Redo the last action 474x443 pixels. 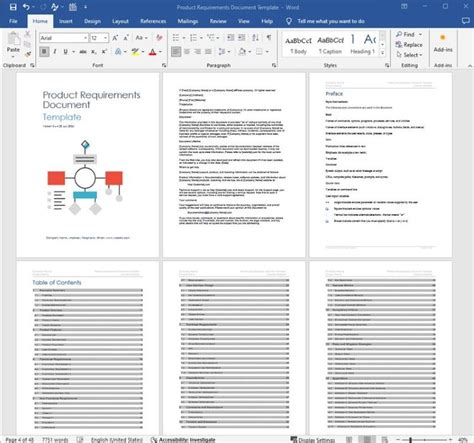coord(43,7)
